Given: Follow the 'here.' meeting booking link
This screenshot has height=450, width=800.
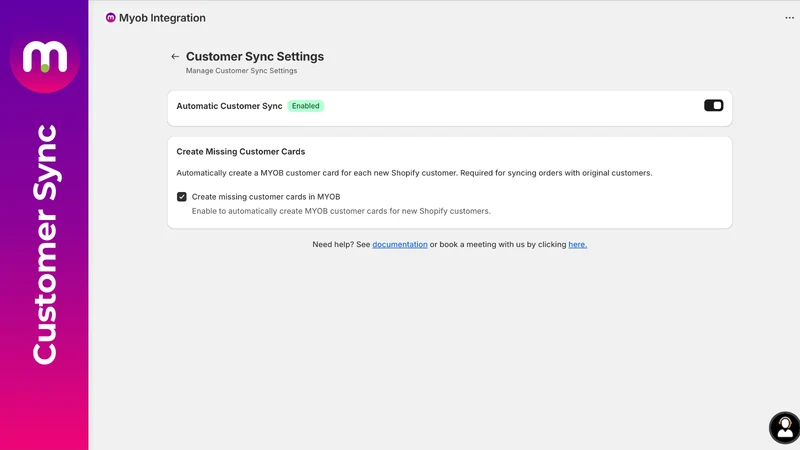Looking at the screenshot, I should pyautogui.click(x=578, y=244).
